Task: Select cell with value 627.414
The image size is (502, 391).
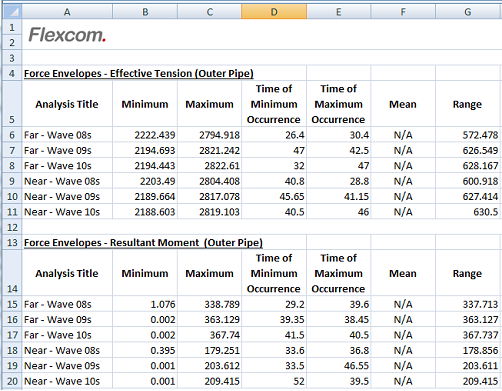Action: pos(468,196)
